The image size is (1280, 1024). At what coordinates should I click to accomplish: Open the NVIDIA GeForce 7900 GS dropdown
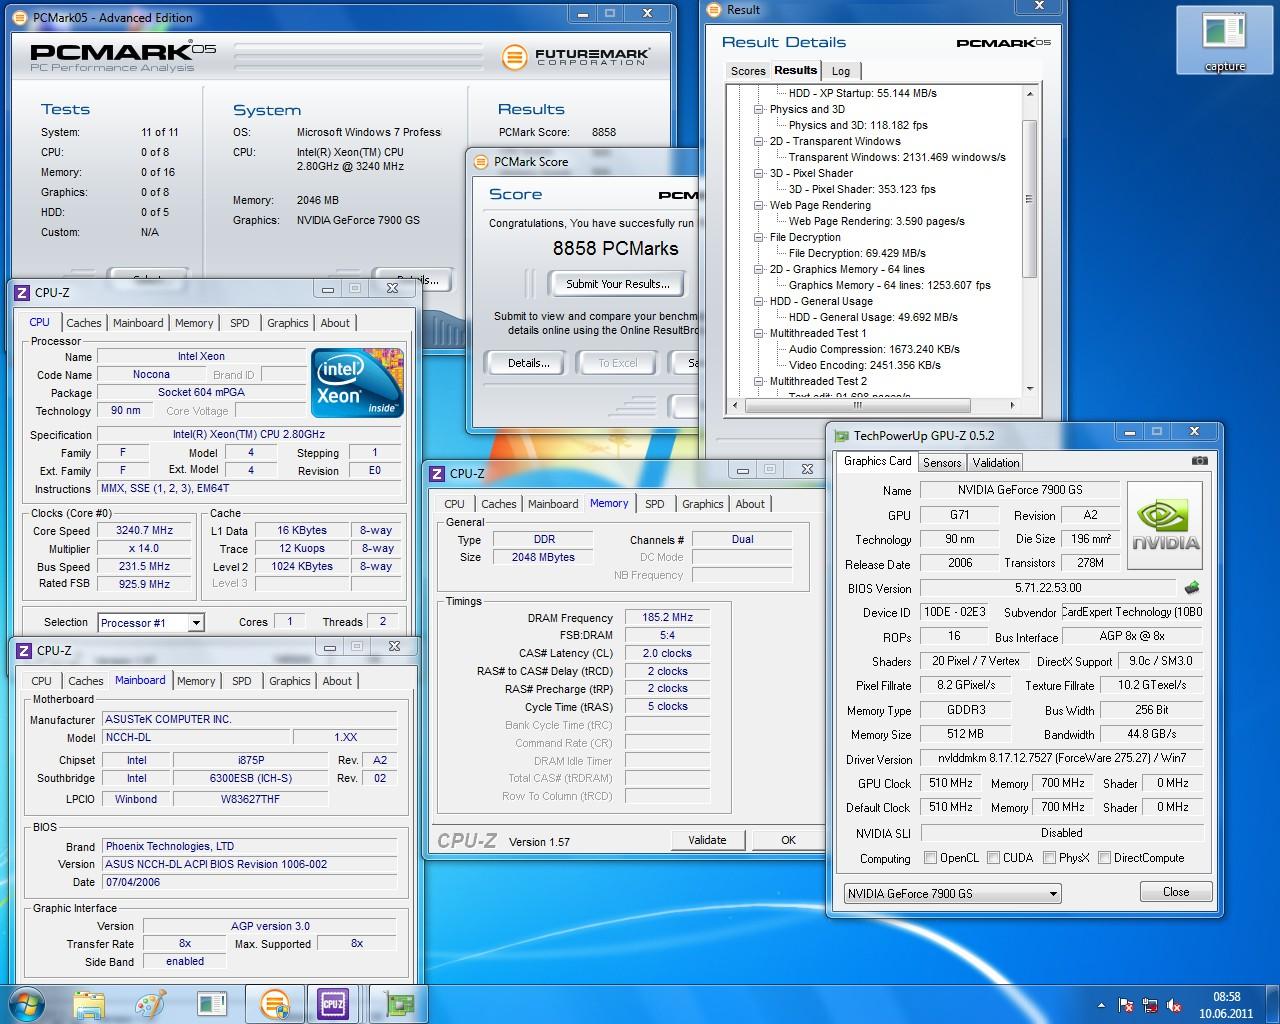(x=952, y=893)
